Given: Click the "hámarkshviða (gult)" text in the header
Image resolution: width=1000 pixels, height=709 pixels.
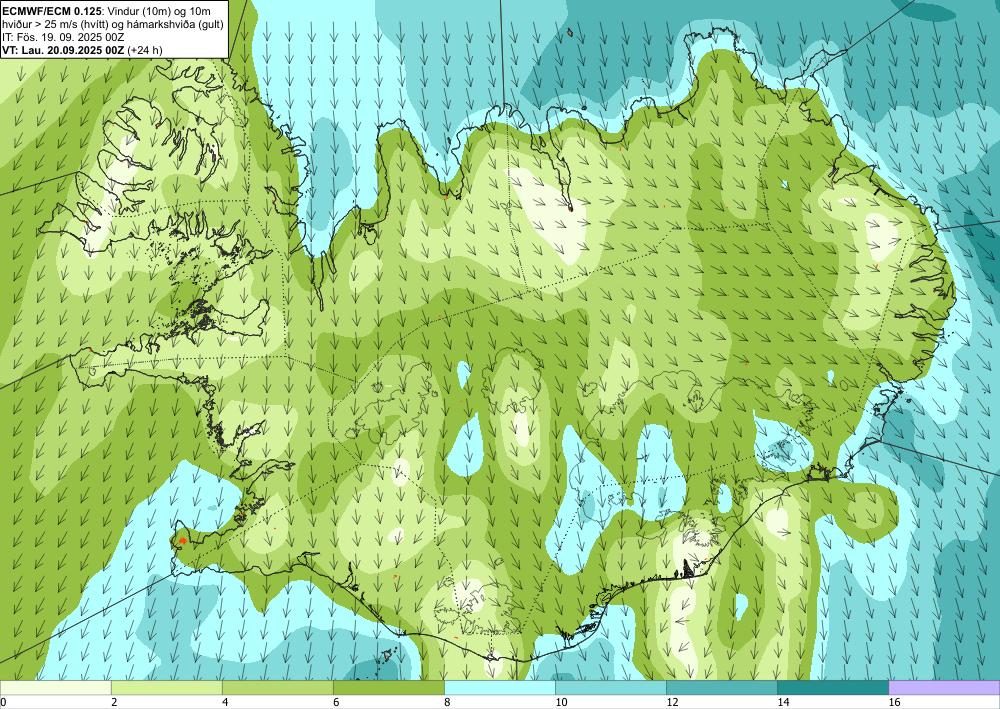Looking at the screenshot, I should pyautogui.click(x=175, y=24).
